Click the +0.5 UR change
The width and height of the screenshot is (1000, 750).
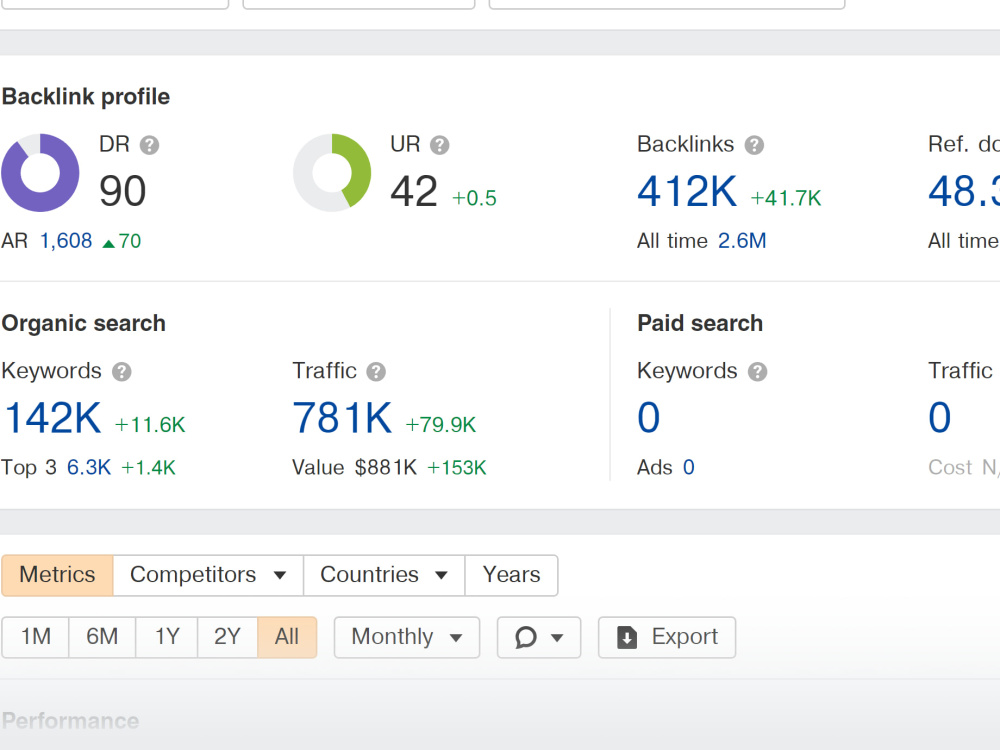(474, 198)
